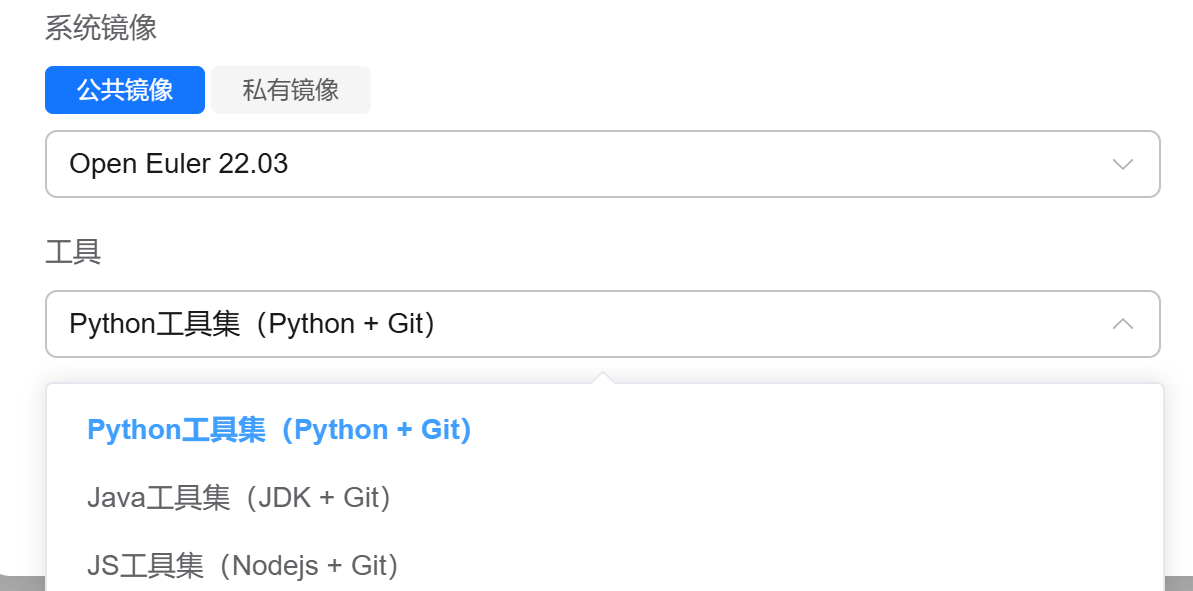The width and height of the screenshot is (1193, 591).
Task: Click the 工具 section label
Action: click(x=73, y=252)
